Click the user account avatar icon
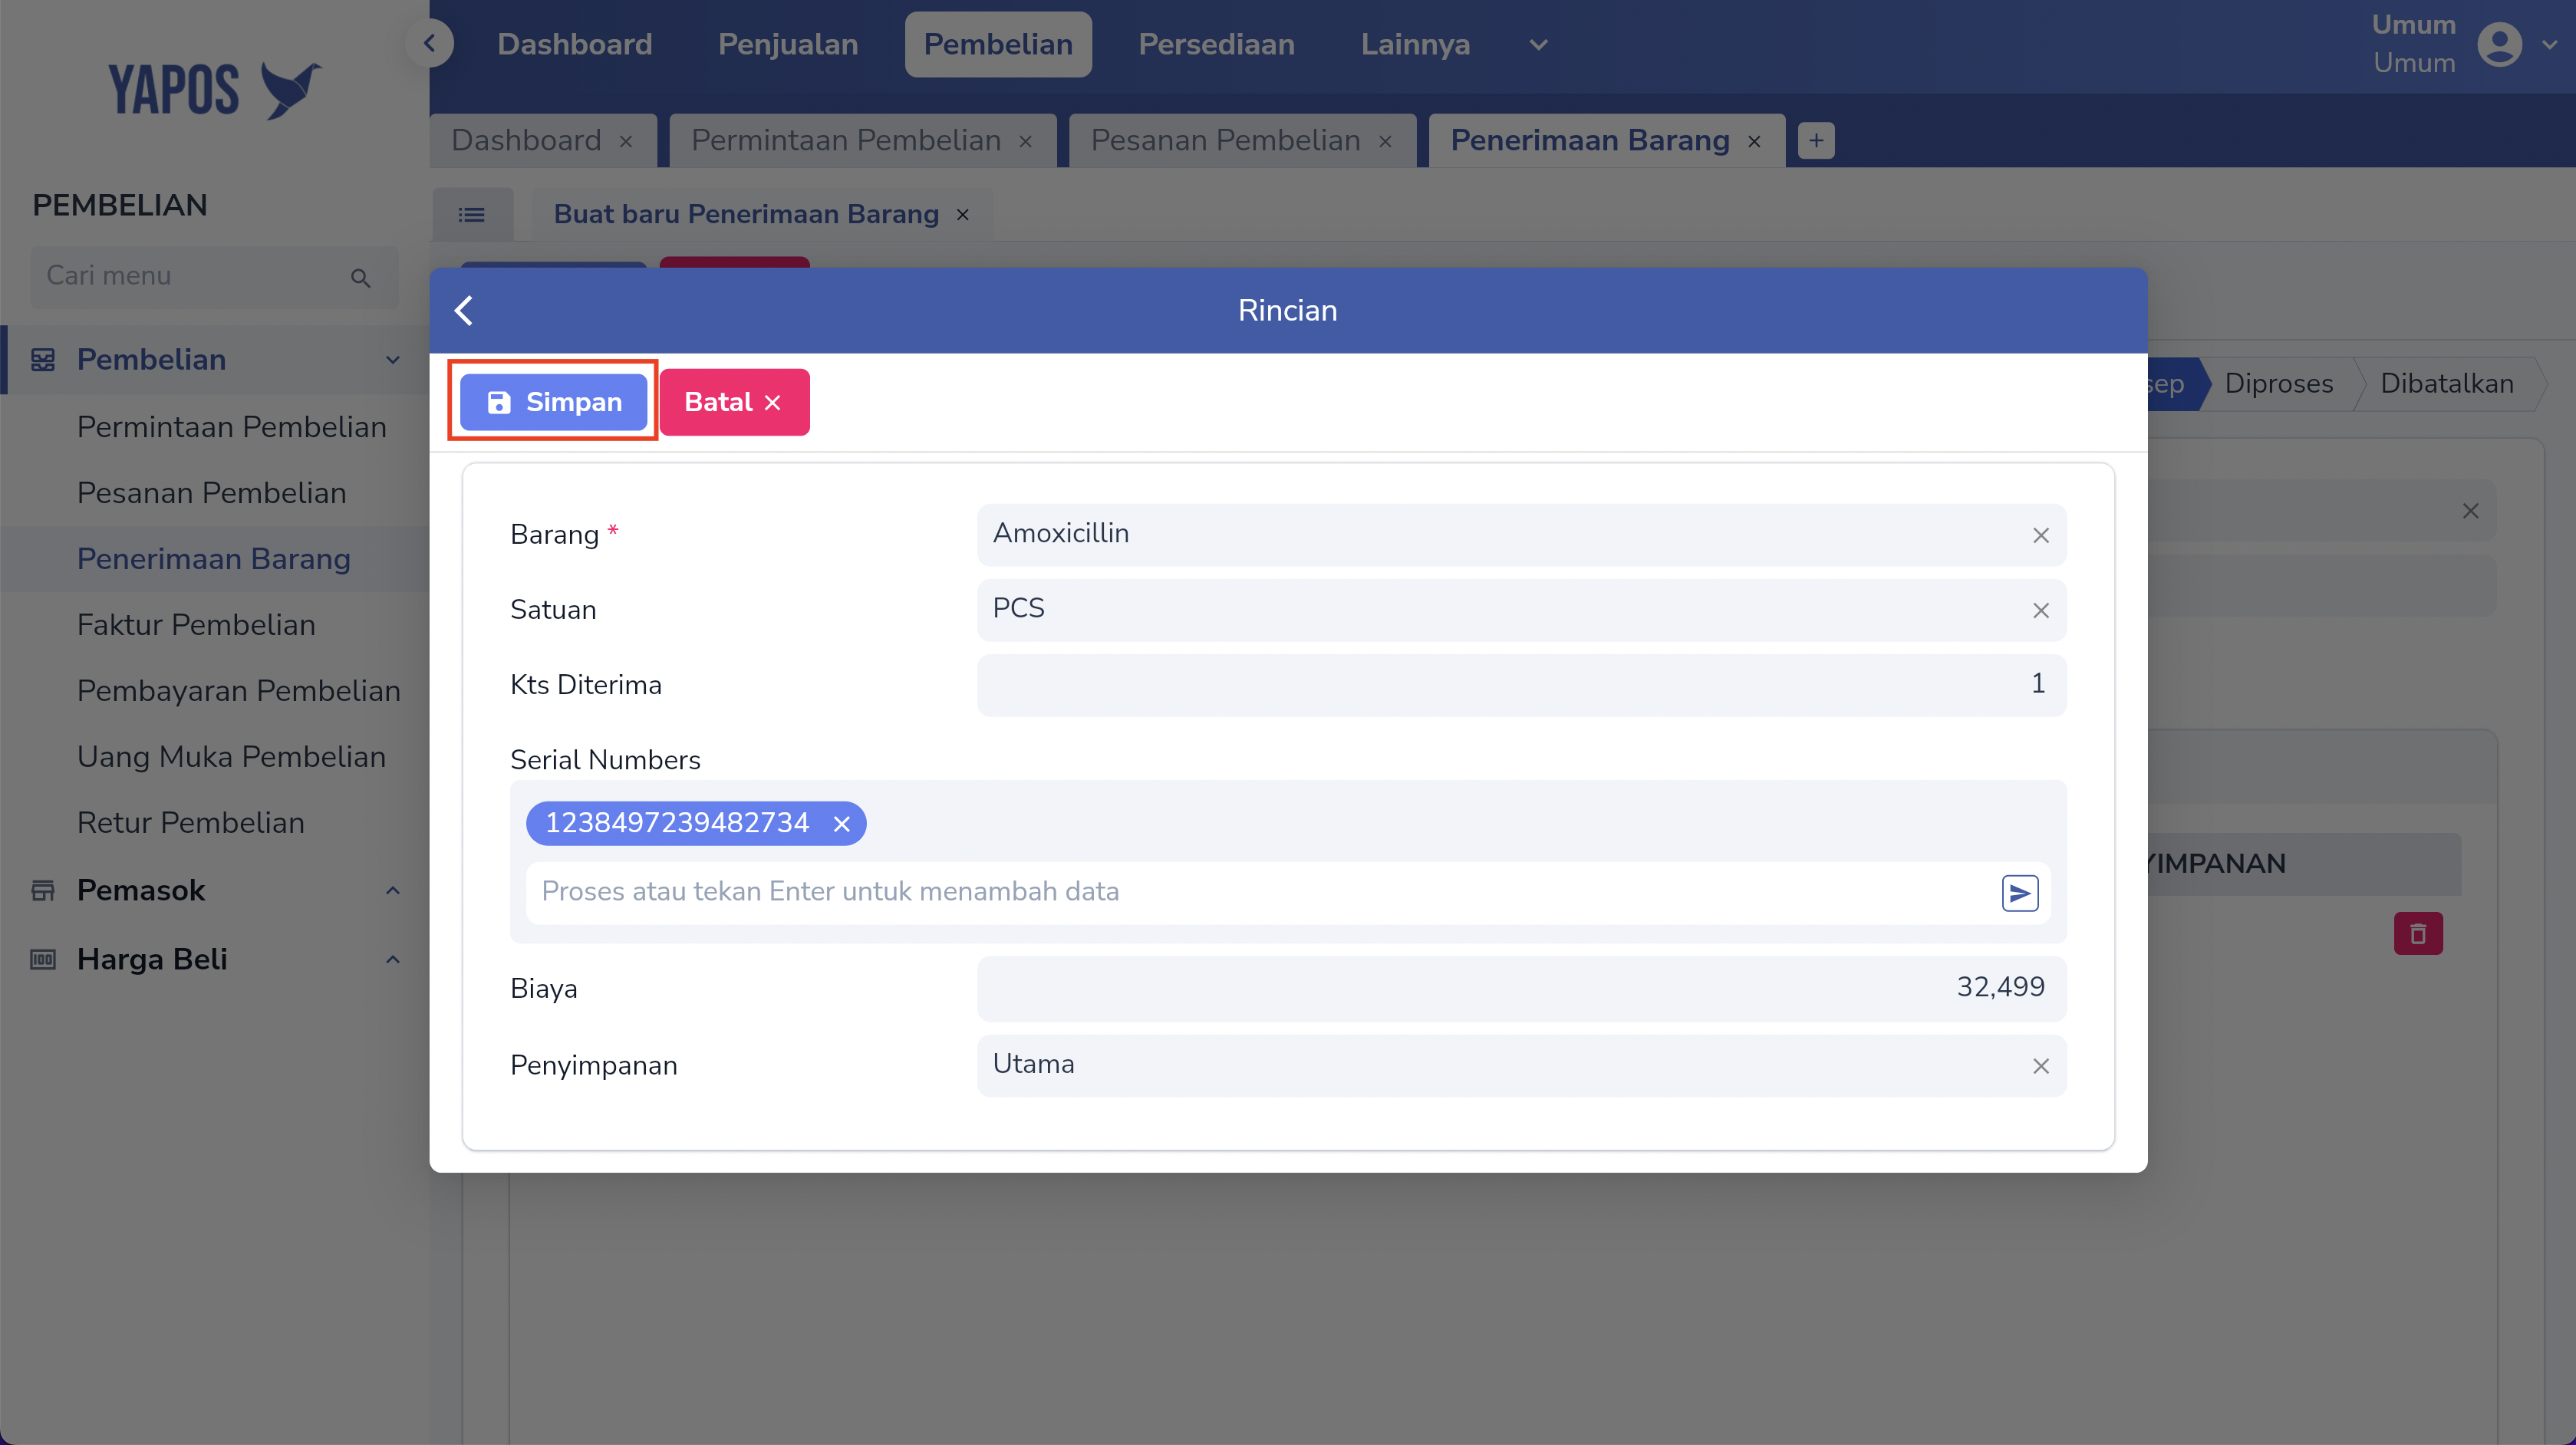Viewport: 2576px width, 1445px height. coord(2499,45)
